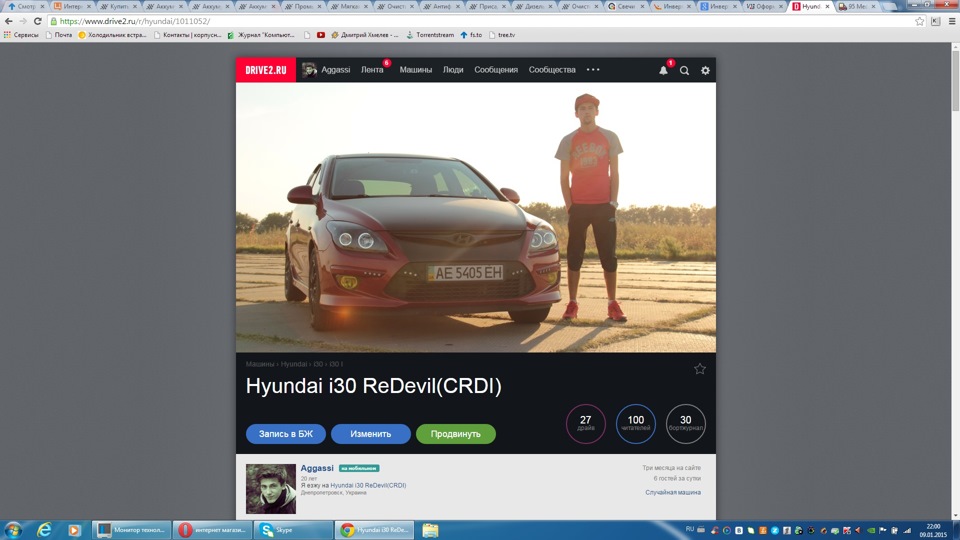Open the Сервисы apps bookmark

click(x=21, y=35)
